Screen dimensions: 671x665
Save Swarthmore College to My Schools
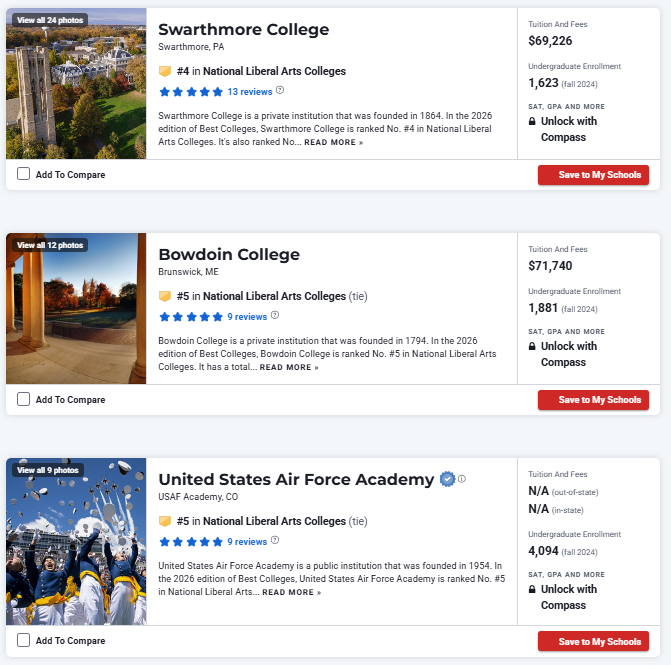pos(593,175)
